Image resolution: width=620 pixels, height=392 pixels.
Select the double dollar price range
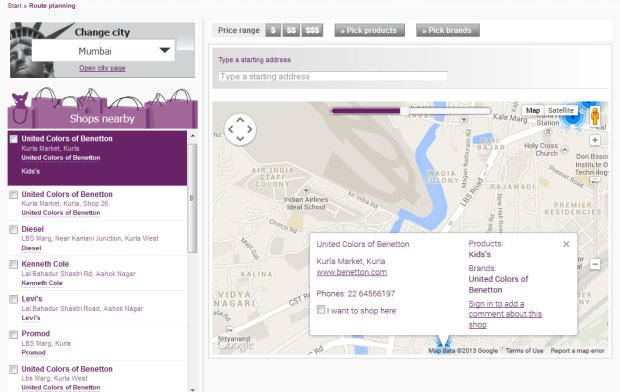pos(291,30)
